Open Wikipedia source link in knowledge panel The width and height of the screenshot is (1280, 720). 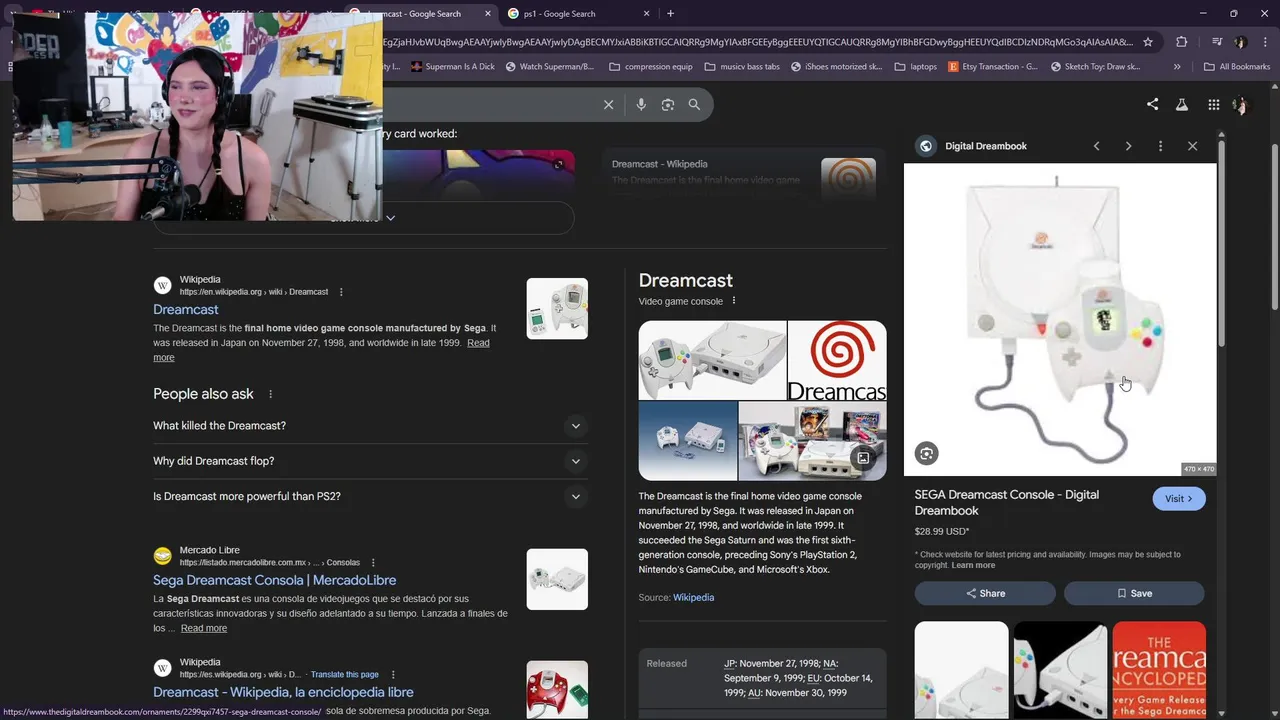[693, 598]
